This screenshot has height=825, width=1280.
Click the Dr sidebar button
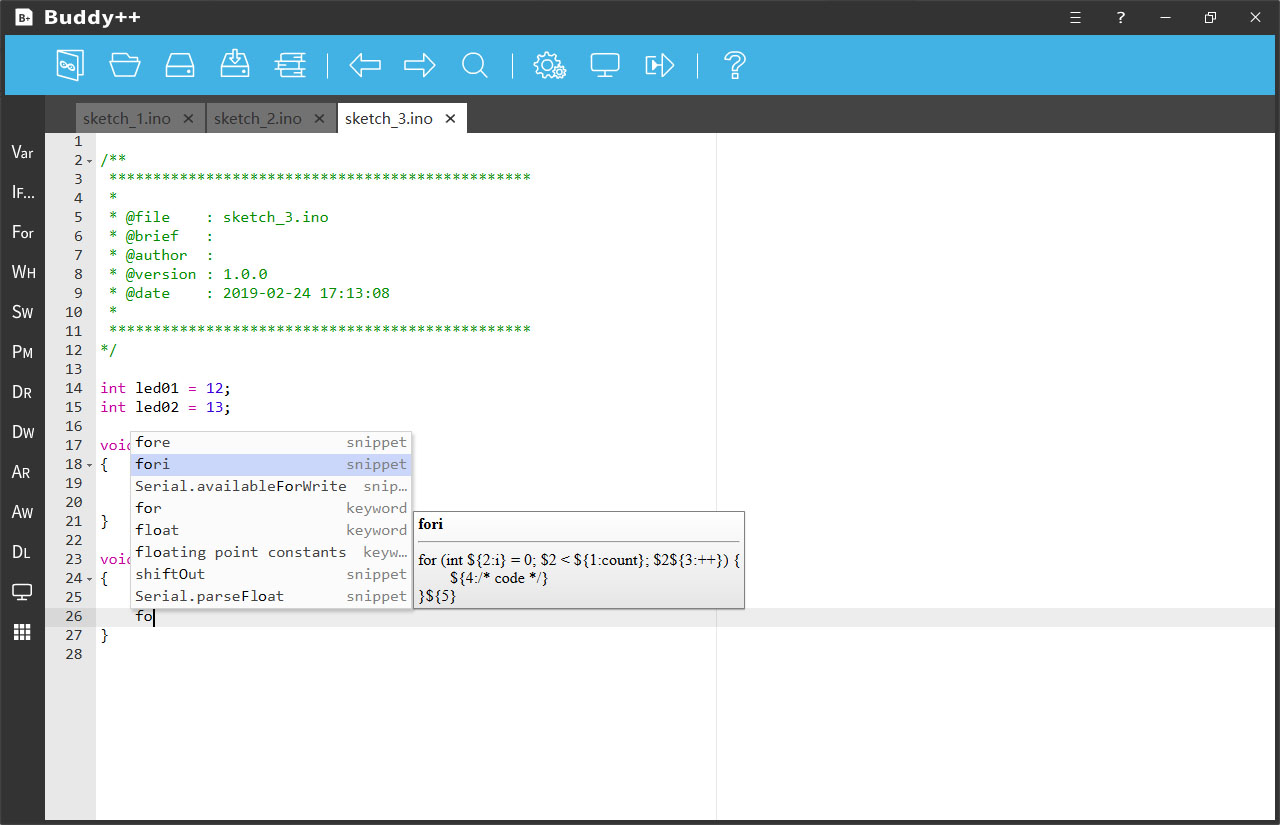pyautogui.click(x=22, y=392)
